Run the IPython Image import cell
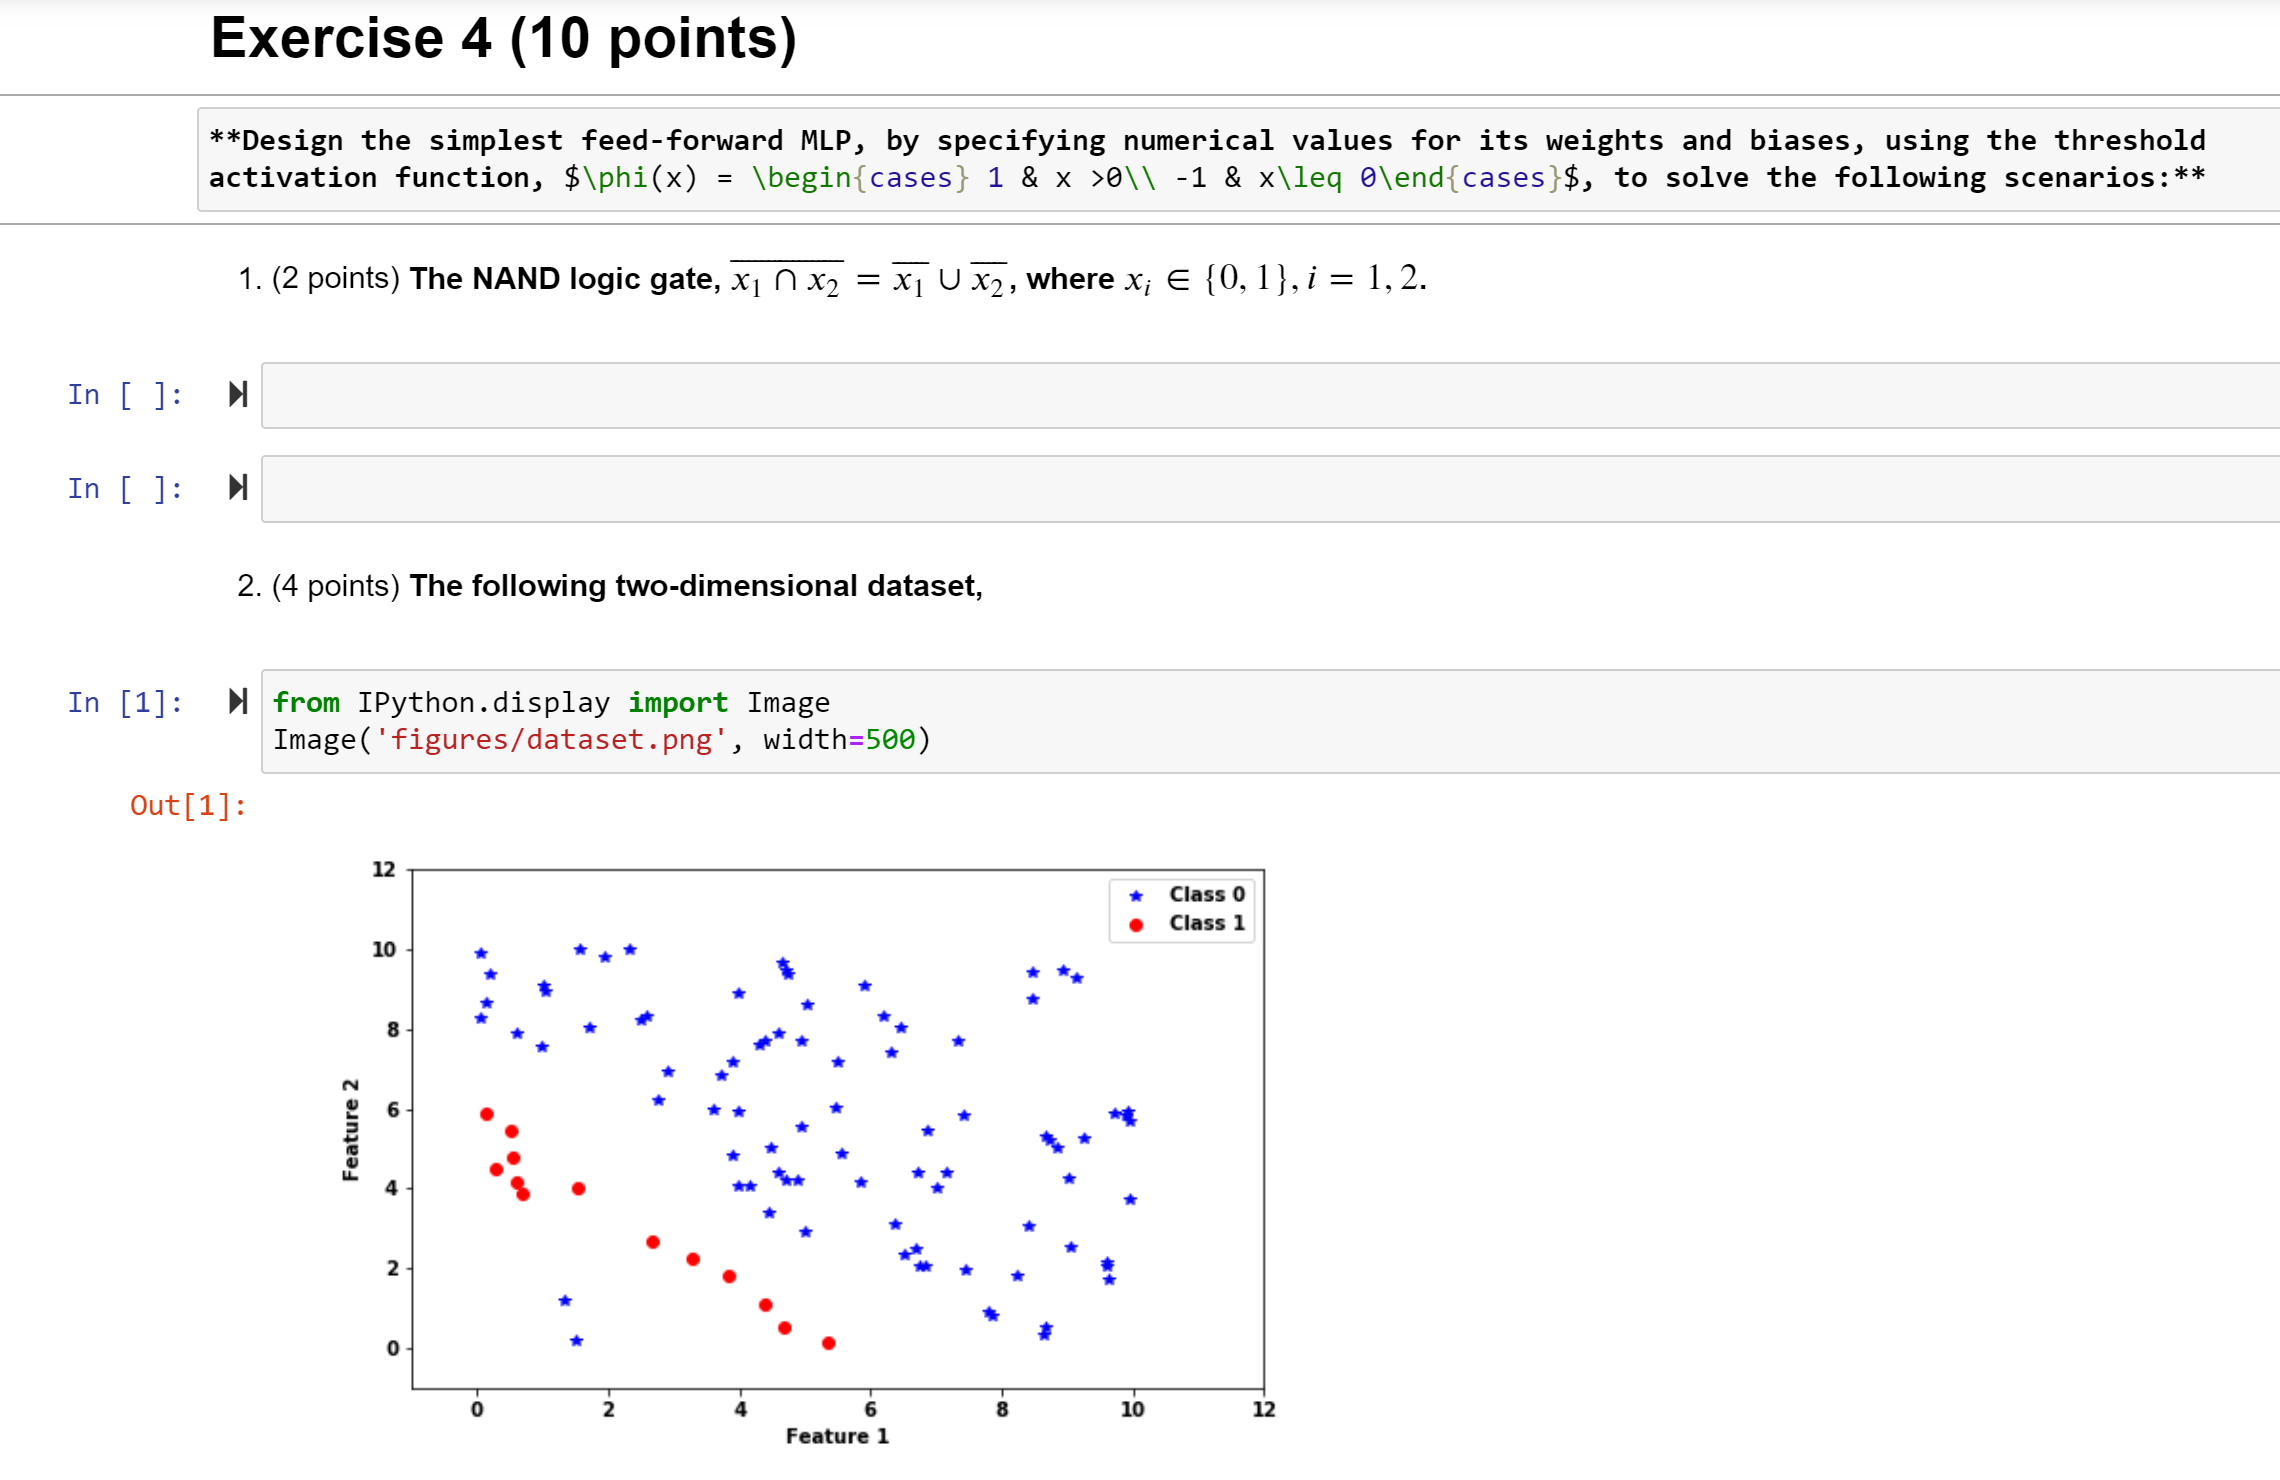The width and height of the screenshot is (2280, 1480). (238, 701)
